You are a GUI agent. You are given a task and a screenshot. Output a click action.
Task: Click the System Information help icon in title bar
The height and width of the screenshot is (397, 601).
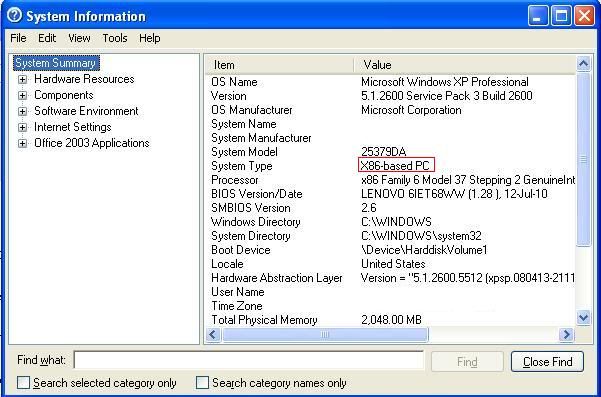pos(15,15)
